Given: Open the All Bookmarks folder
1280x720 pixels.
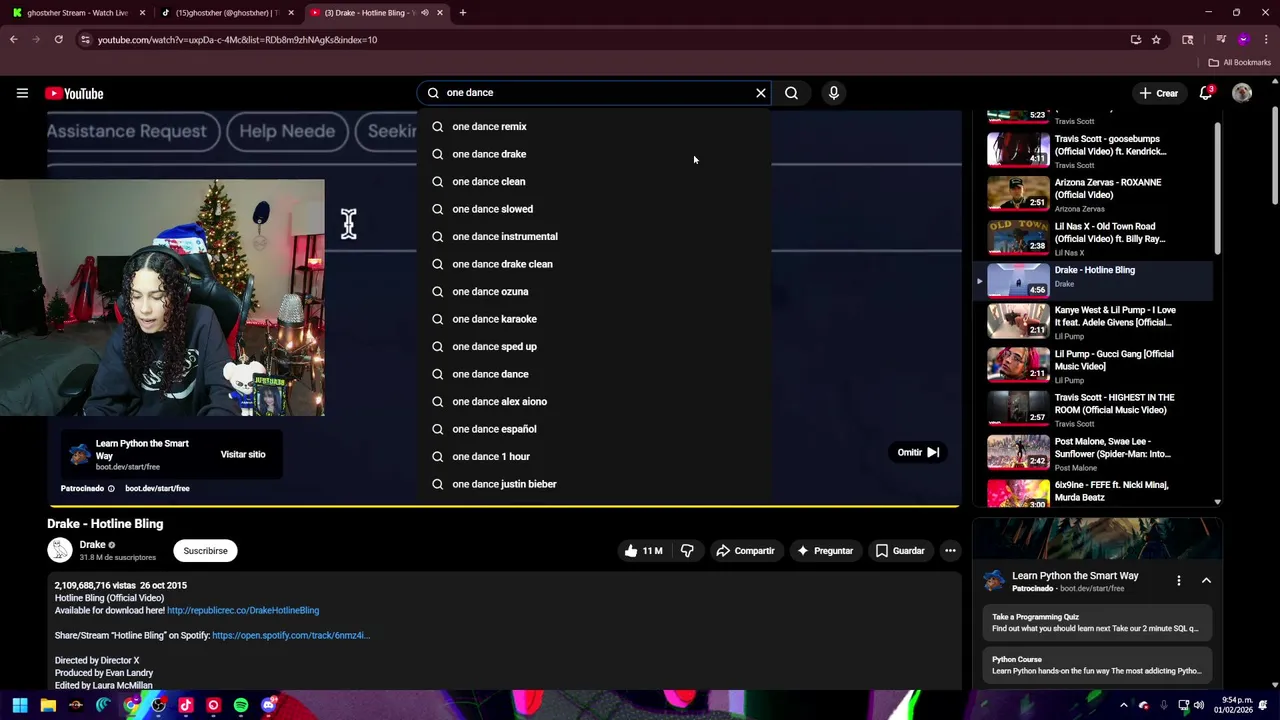Looking at the screenshot, I should tap(1240, 63).
